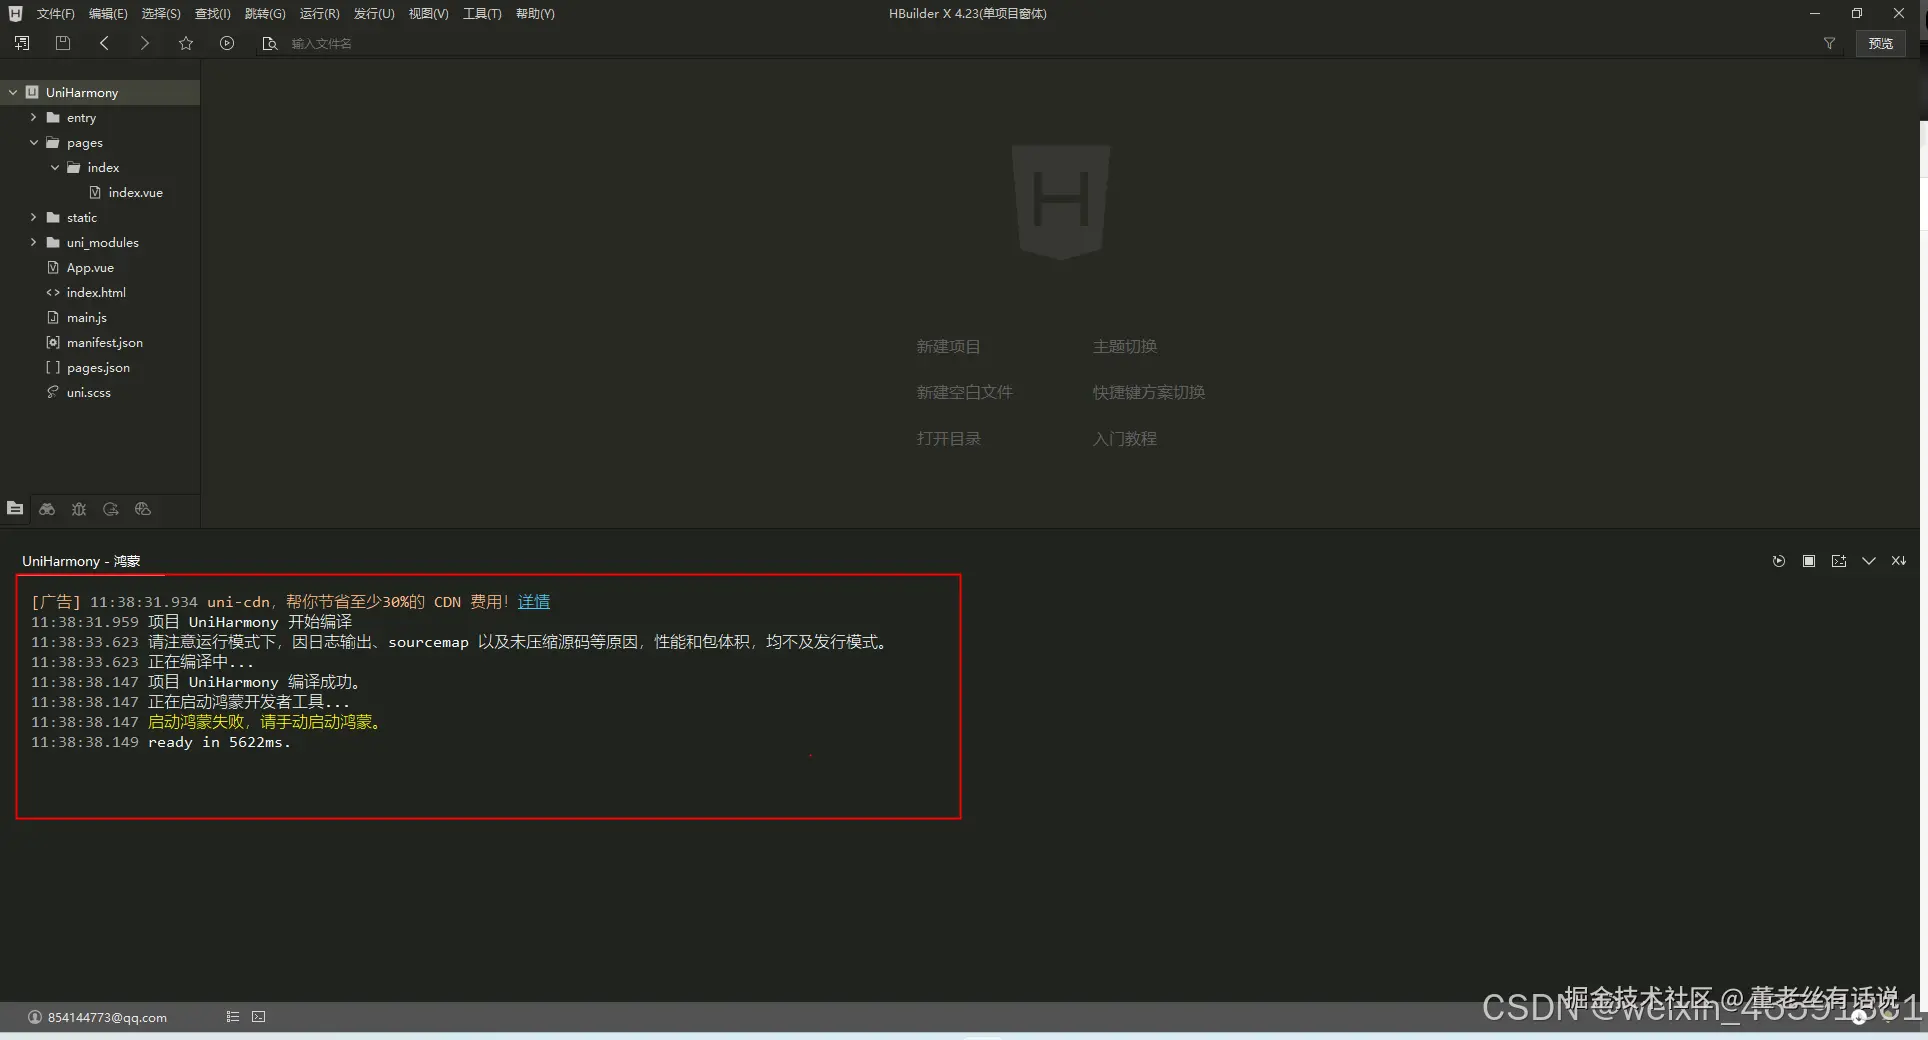The height and width of the screenshot is (1040, 1928).
Task: Click the refresh-style sidebar icon after bug icon
Action: click(111, 509)
